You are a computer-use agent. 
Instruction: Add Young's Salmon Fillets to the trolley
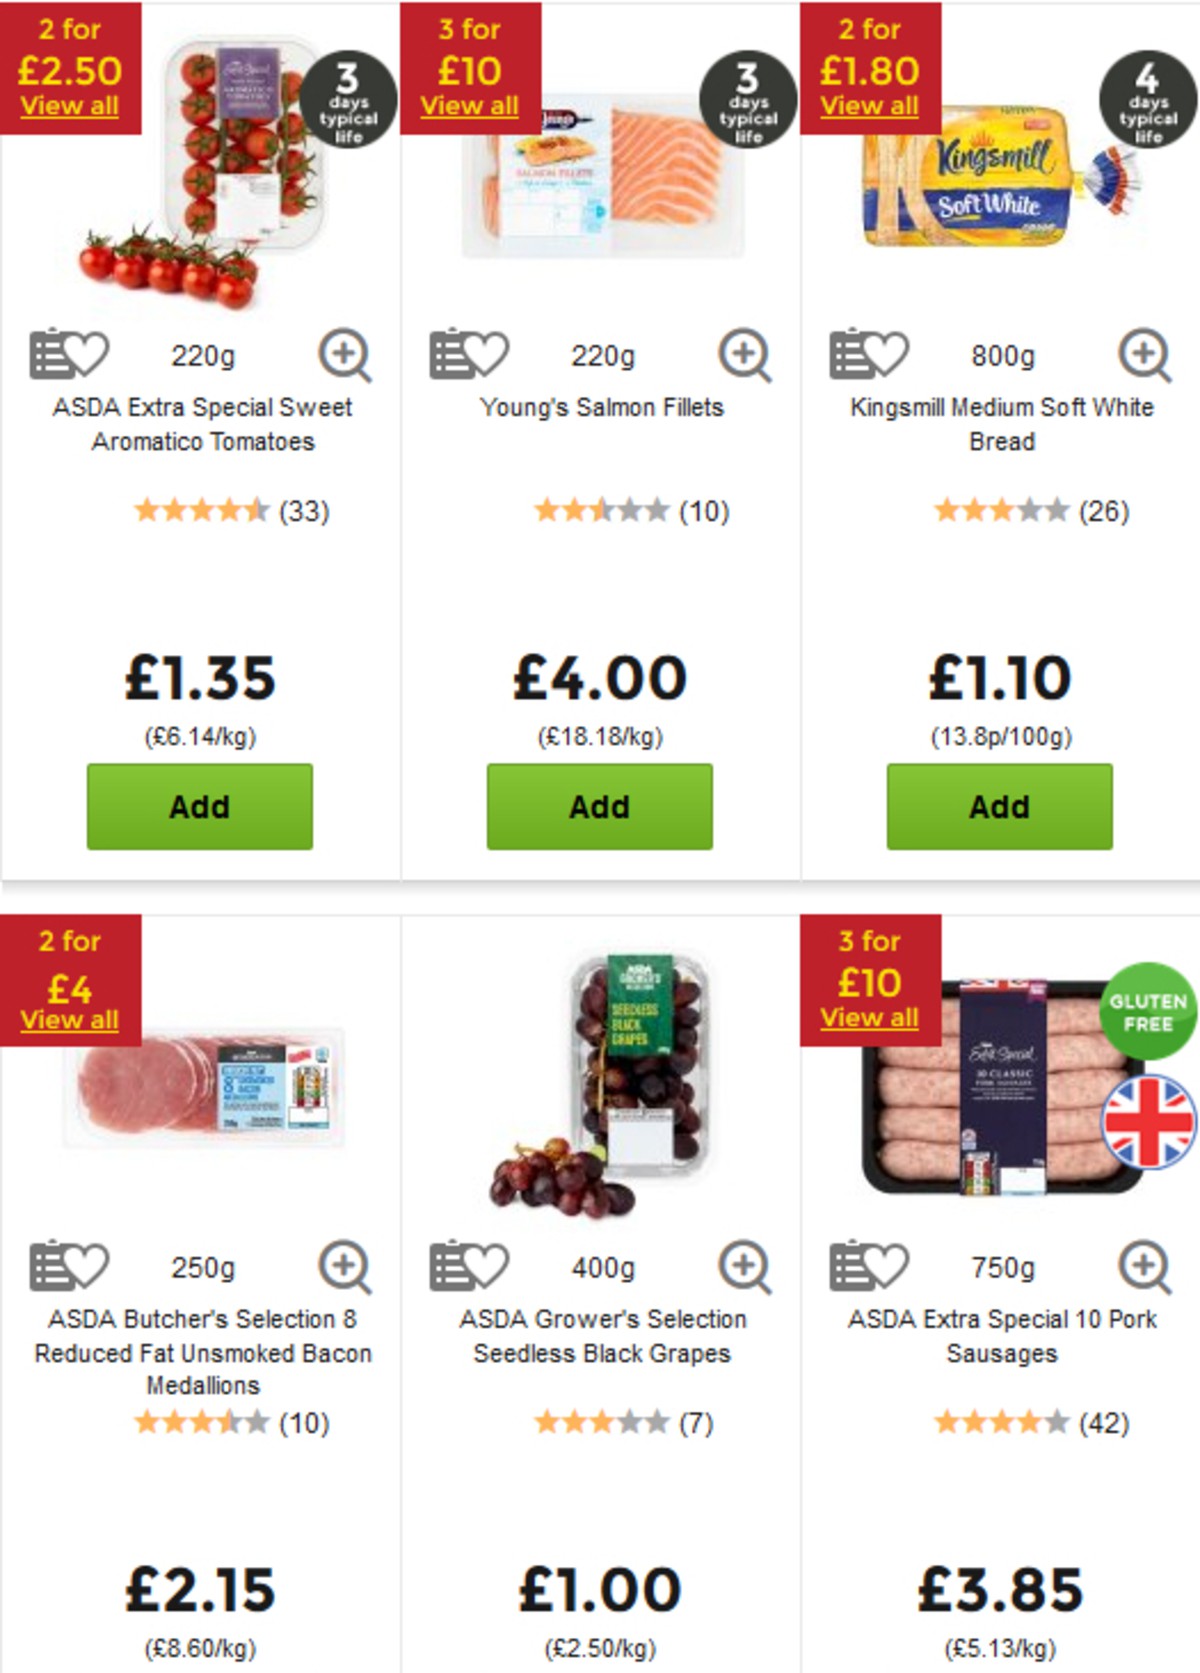(598, 806)
